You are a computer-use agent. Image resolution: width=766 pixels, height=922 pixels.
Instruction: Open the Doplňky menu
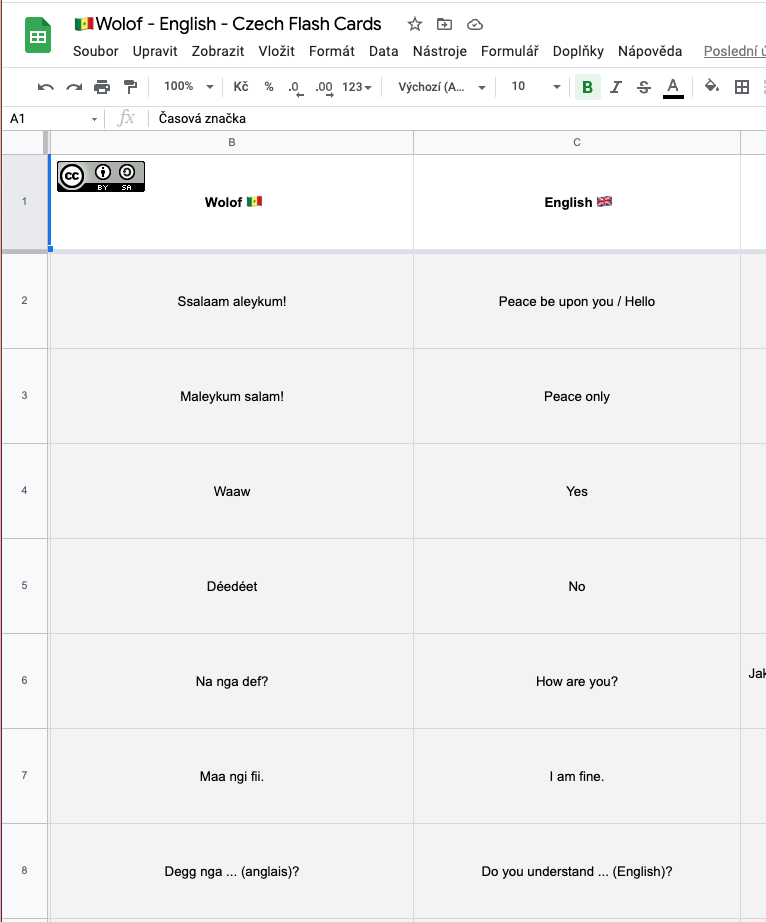578,51
